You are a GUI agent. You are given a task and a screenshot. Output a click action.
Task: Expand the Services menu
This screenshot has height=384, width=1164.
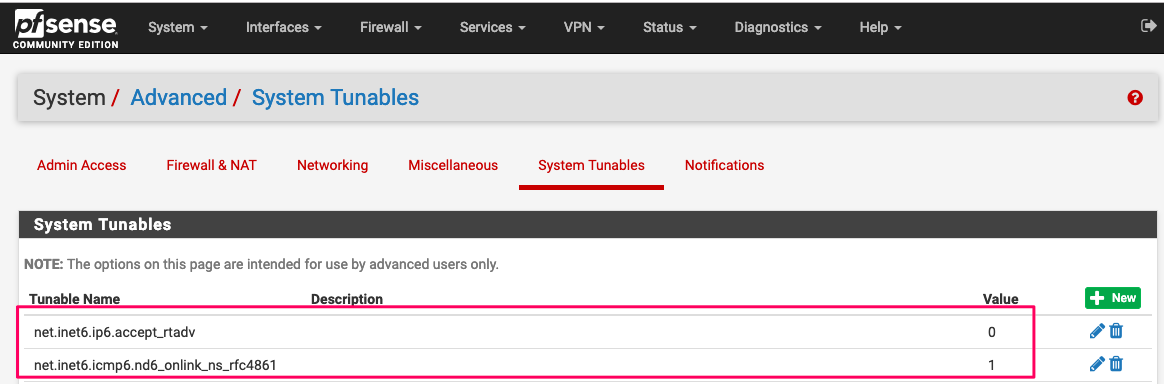(x=492, y=27)
